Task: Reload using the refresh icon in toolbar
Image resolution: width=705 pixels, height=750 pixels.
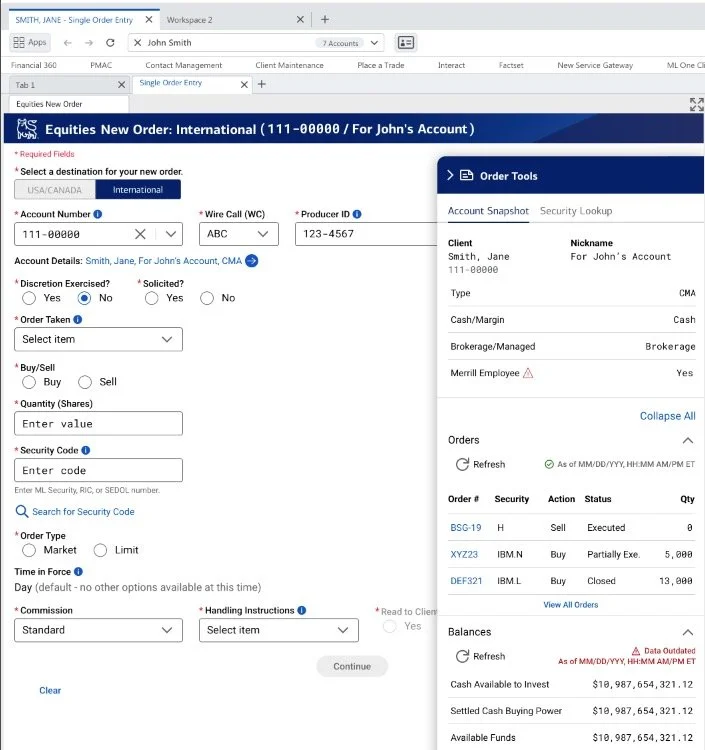Action: pyautogui.click(x=110, y=43)
